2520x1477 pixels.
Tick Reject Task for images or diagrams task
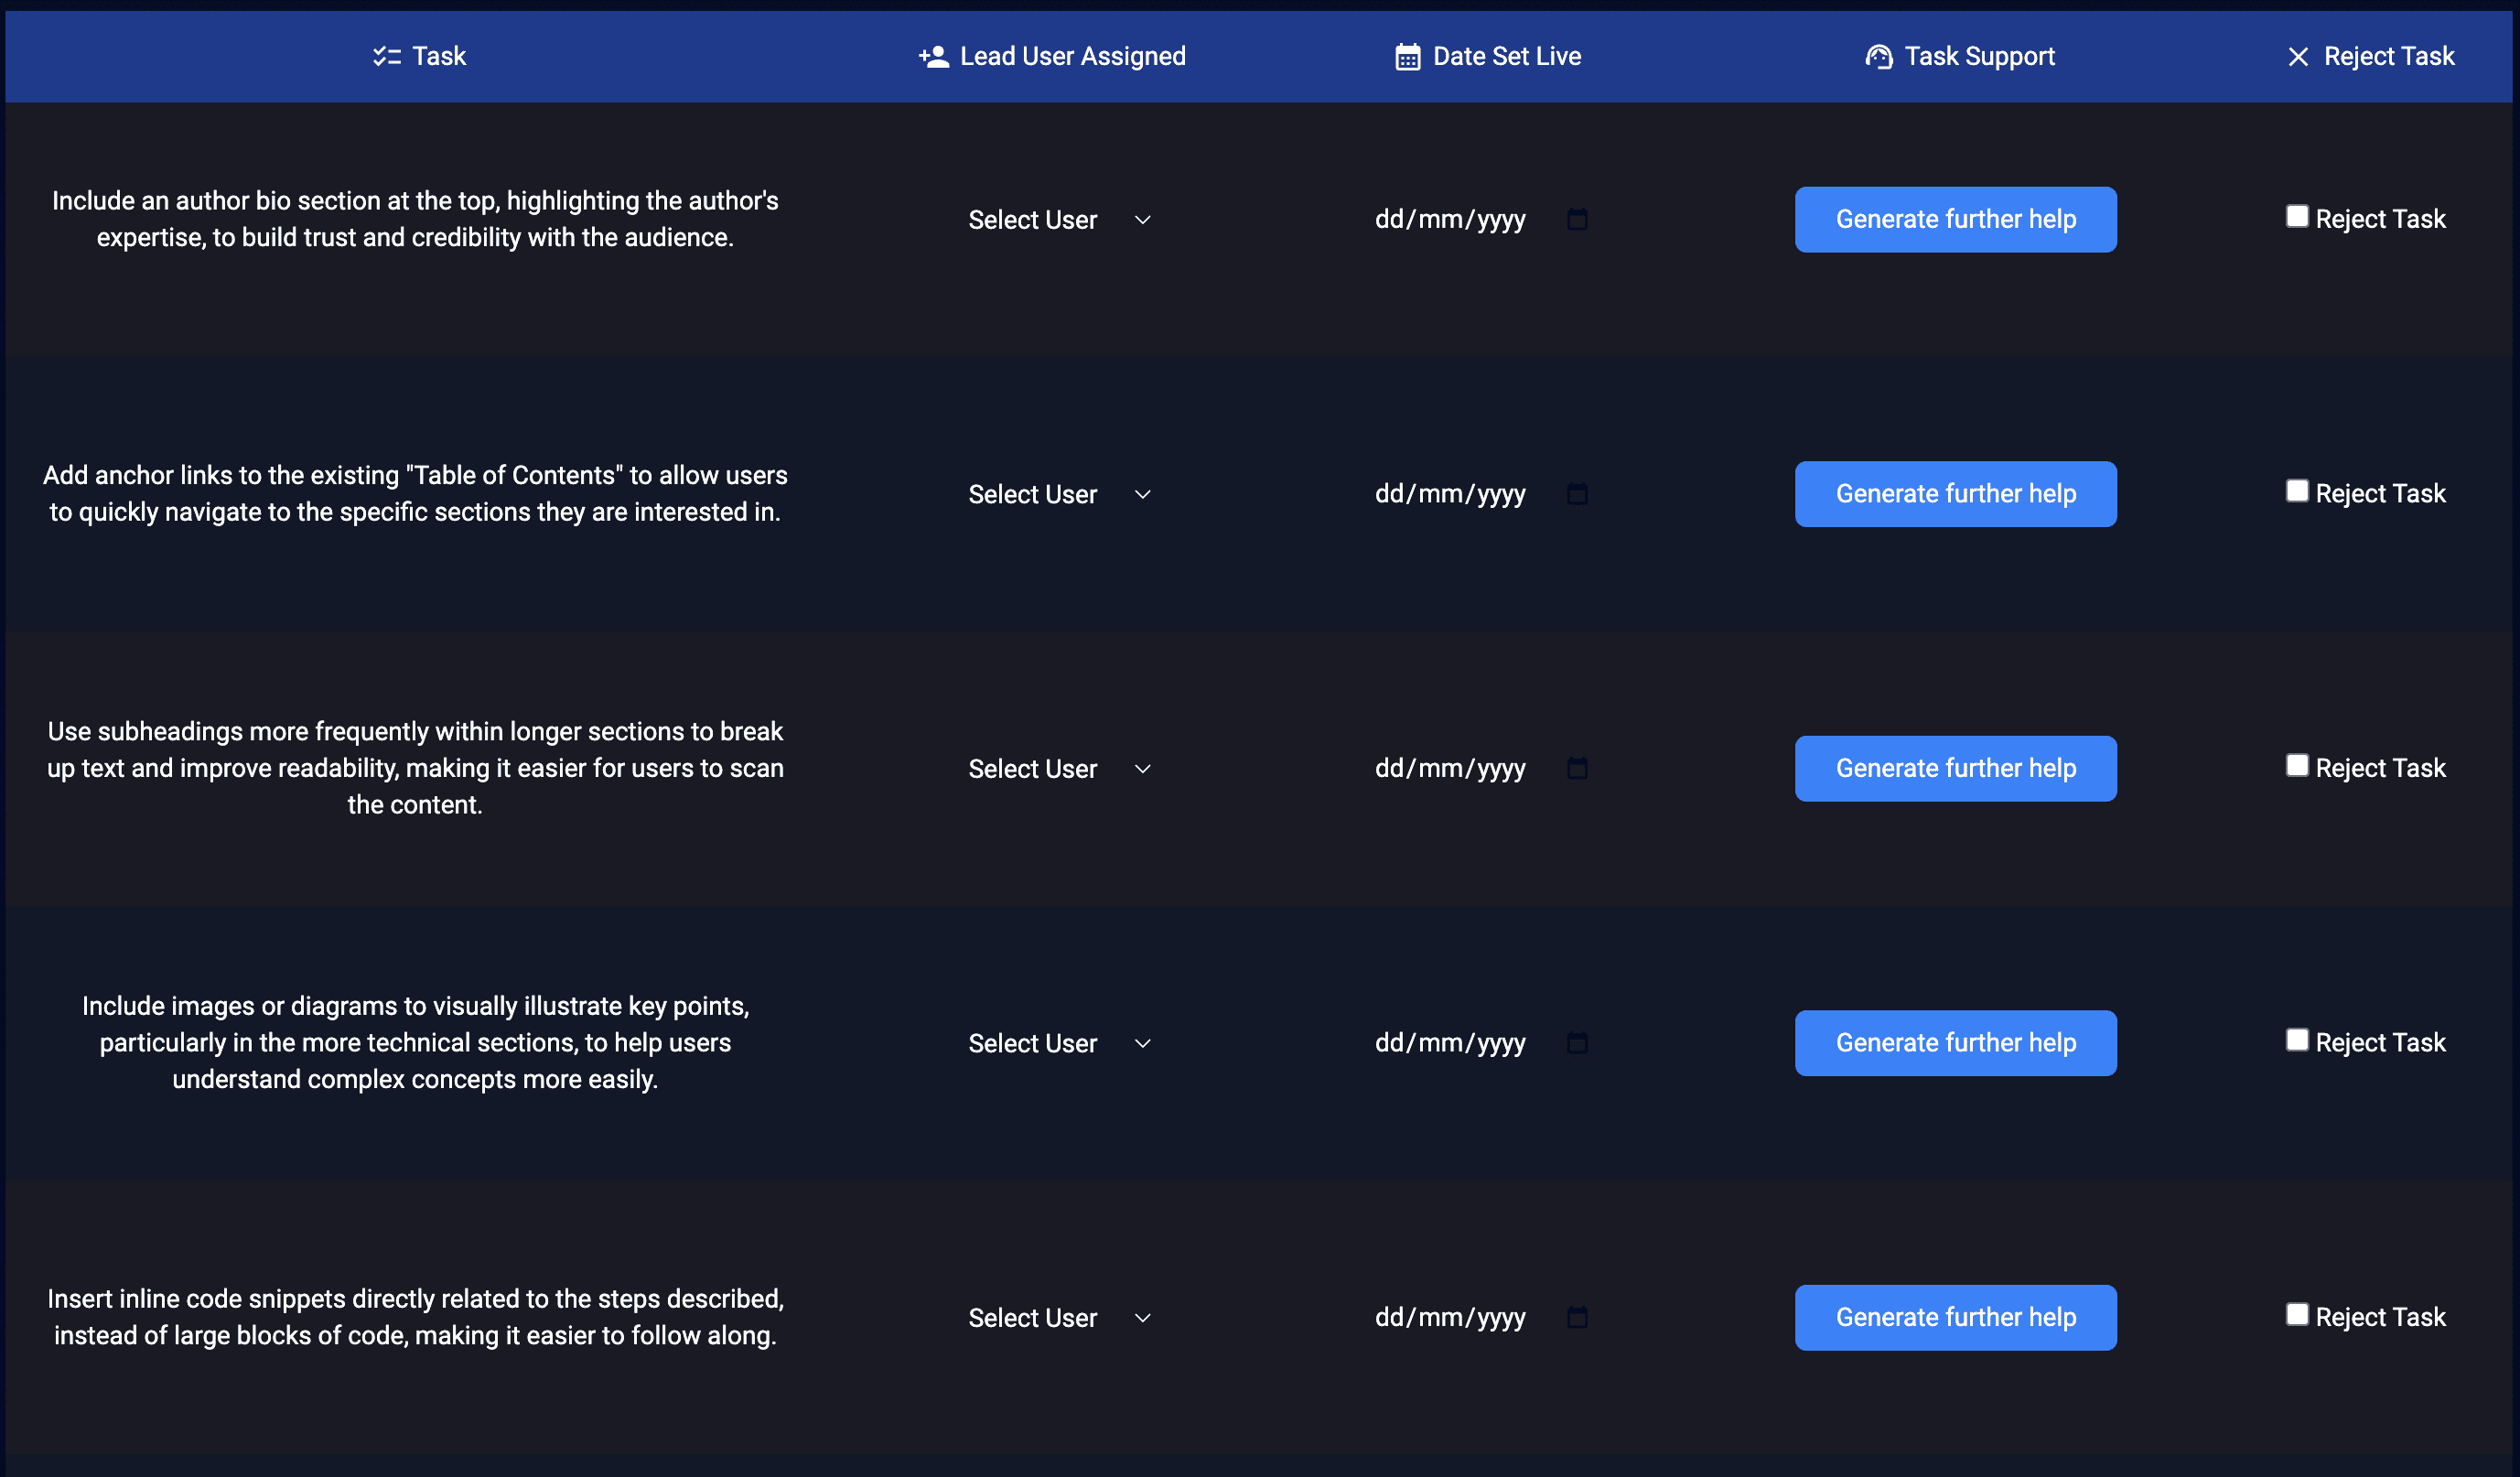pyautogui.click(x=2296, y=1040)
